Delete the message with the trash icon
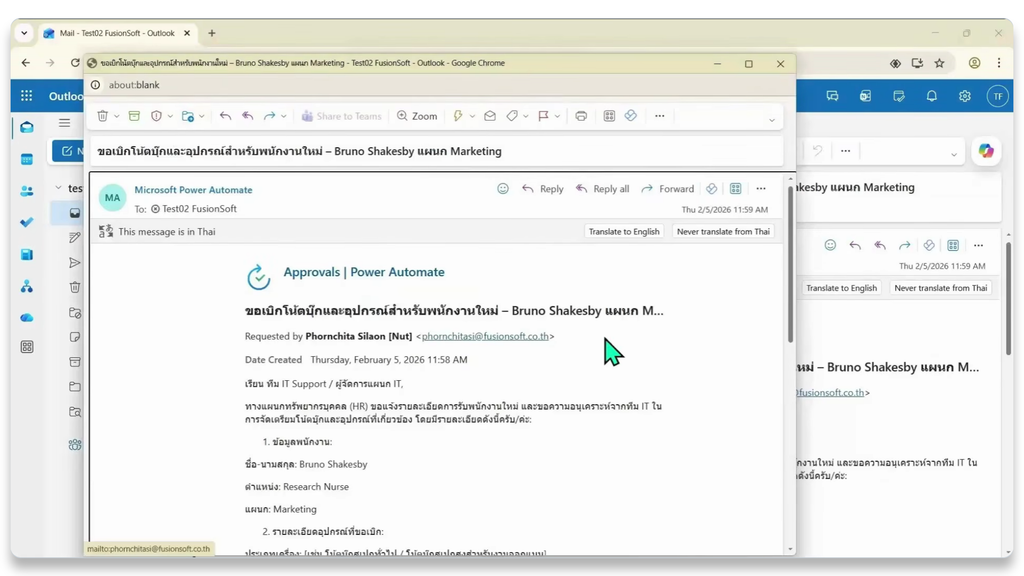Screen dimensions: 1024x576 click(103, 116)
